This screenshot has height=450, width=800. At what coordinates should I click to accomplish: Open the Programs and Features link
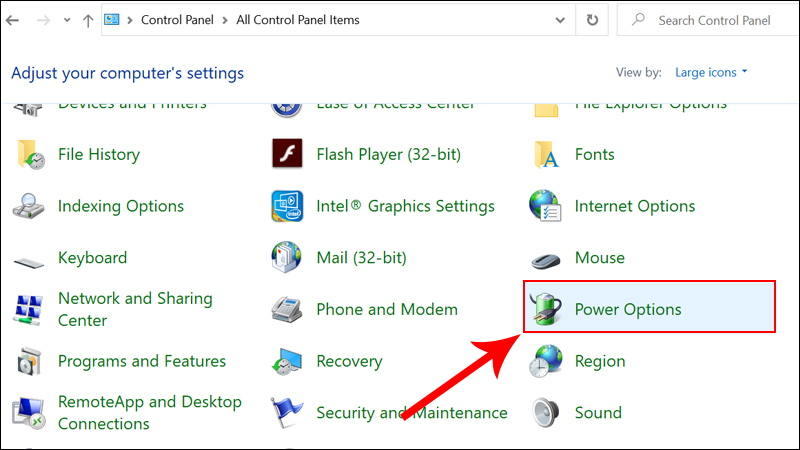point(142,361)
